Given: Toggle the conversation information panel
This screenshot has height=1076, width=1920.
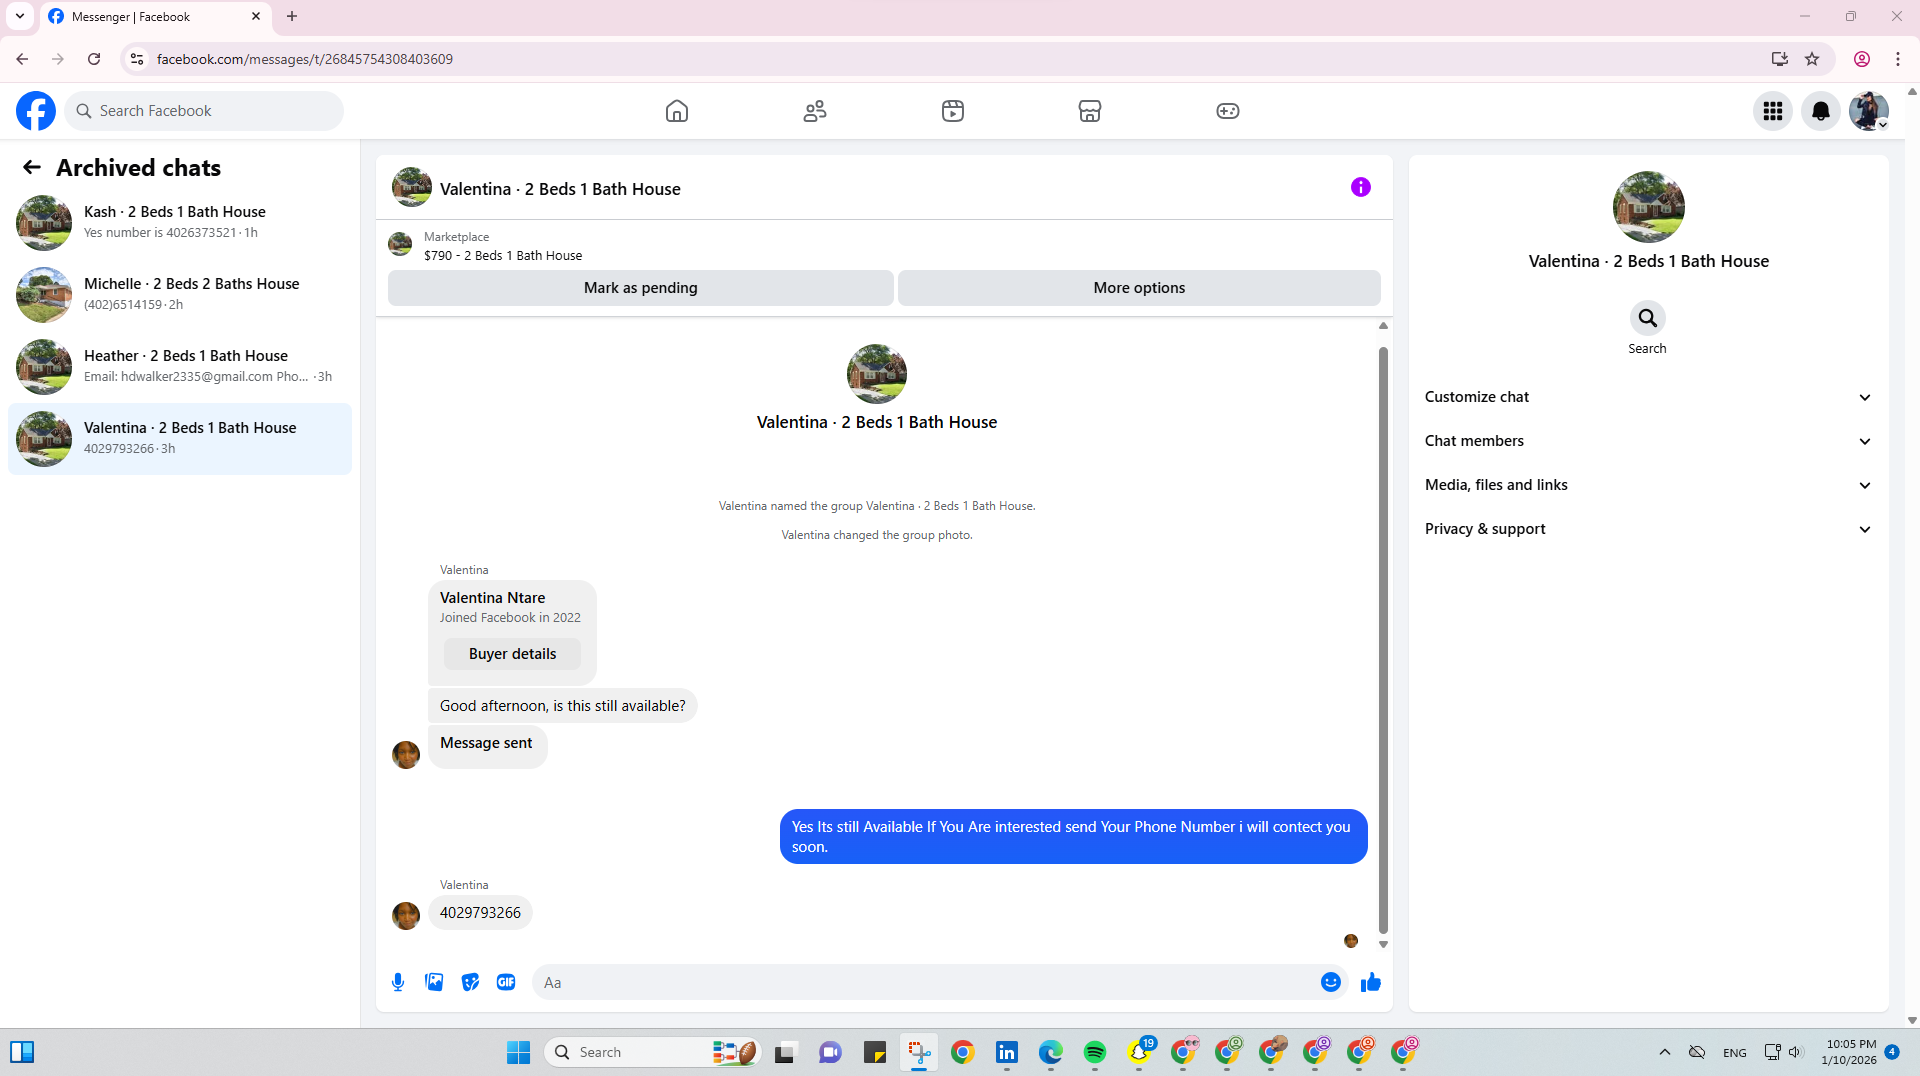Looking at the screenshot, I should tap(1360, 187).
